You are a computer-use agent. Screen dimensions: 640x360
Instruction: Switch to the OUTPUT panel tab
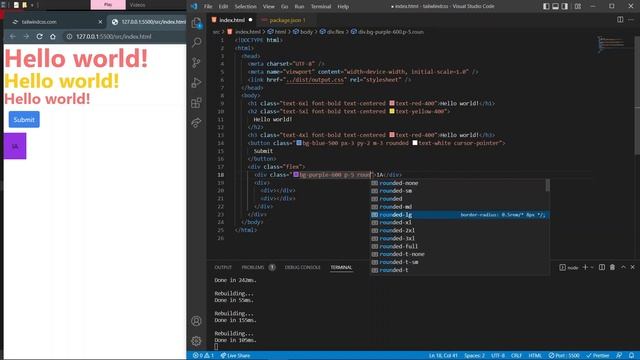coord(223,267)
